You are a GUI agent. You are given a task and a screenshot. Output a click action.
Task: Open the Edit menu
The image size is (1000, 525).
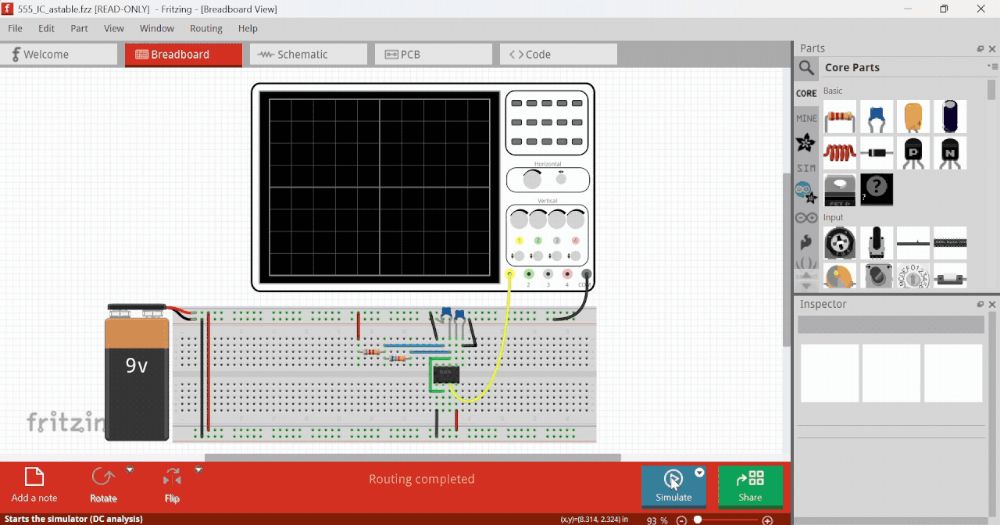(x=46, y=28)
